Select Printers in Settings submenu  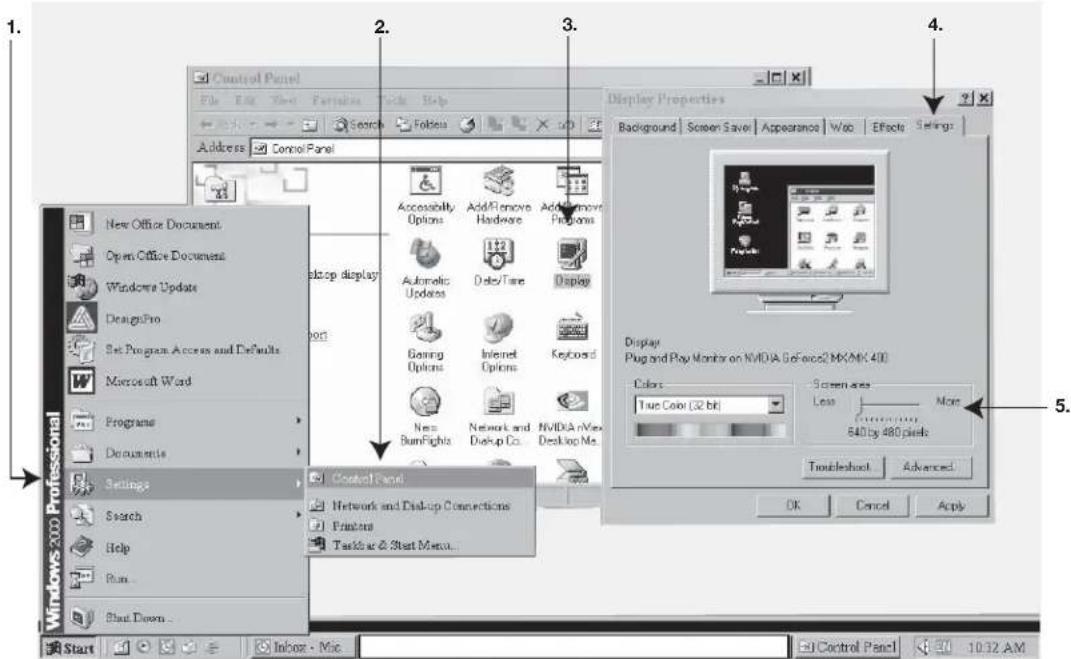(x=420, y=525)
